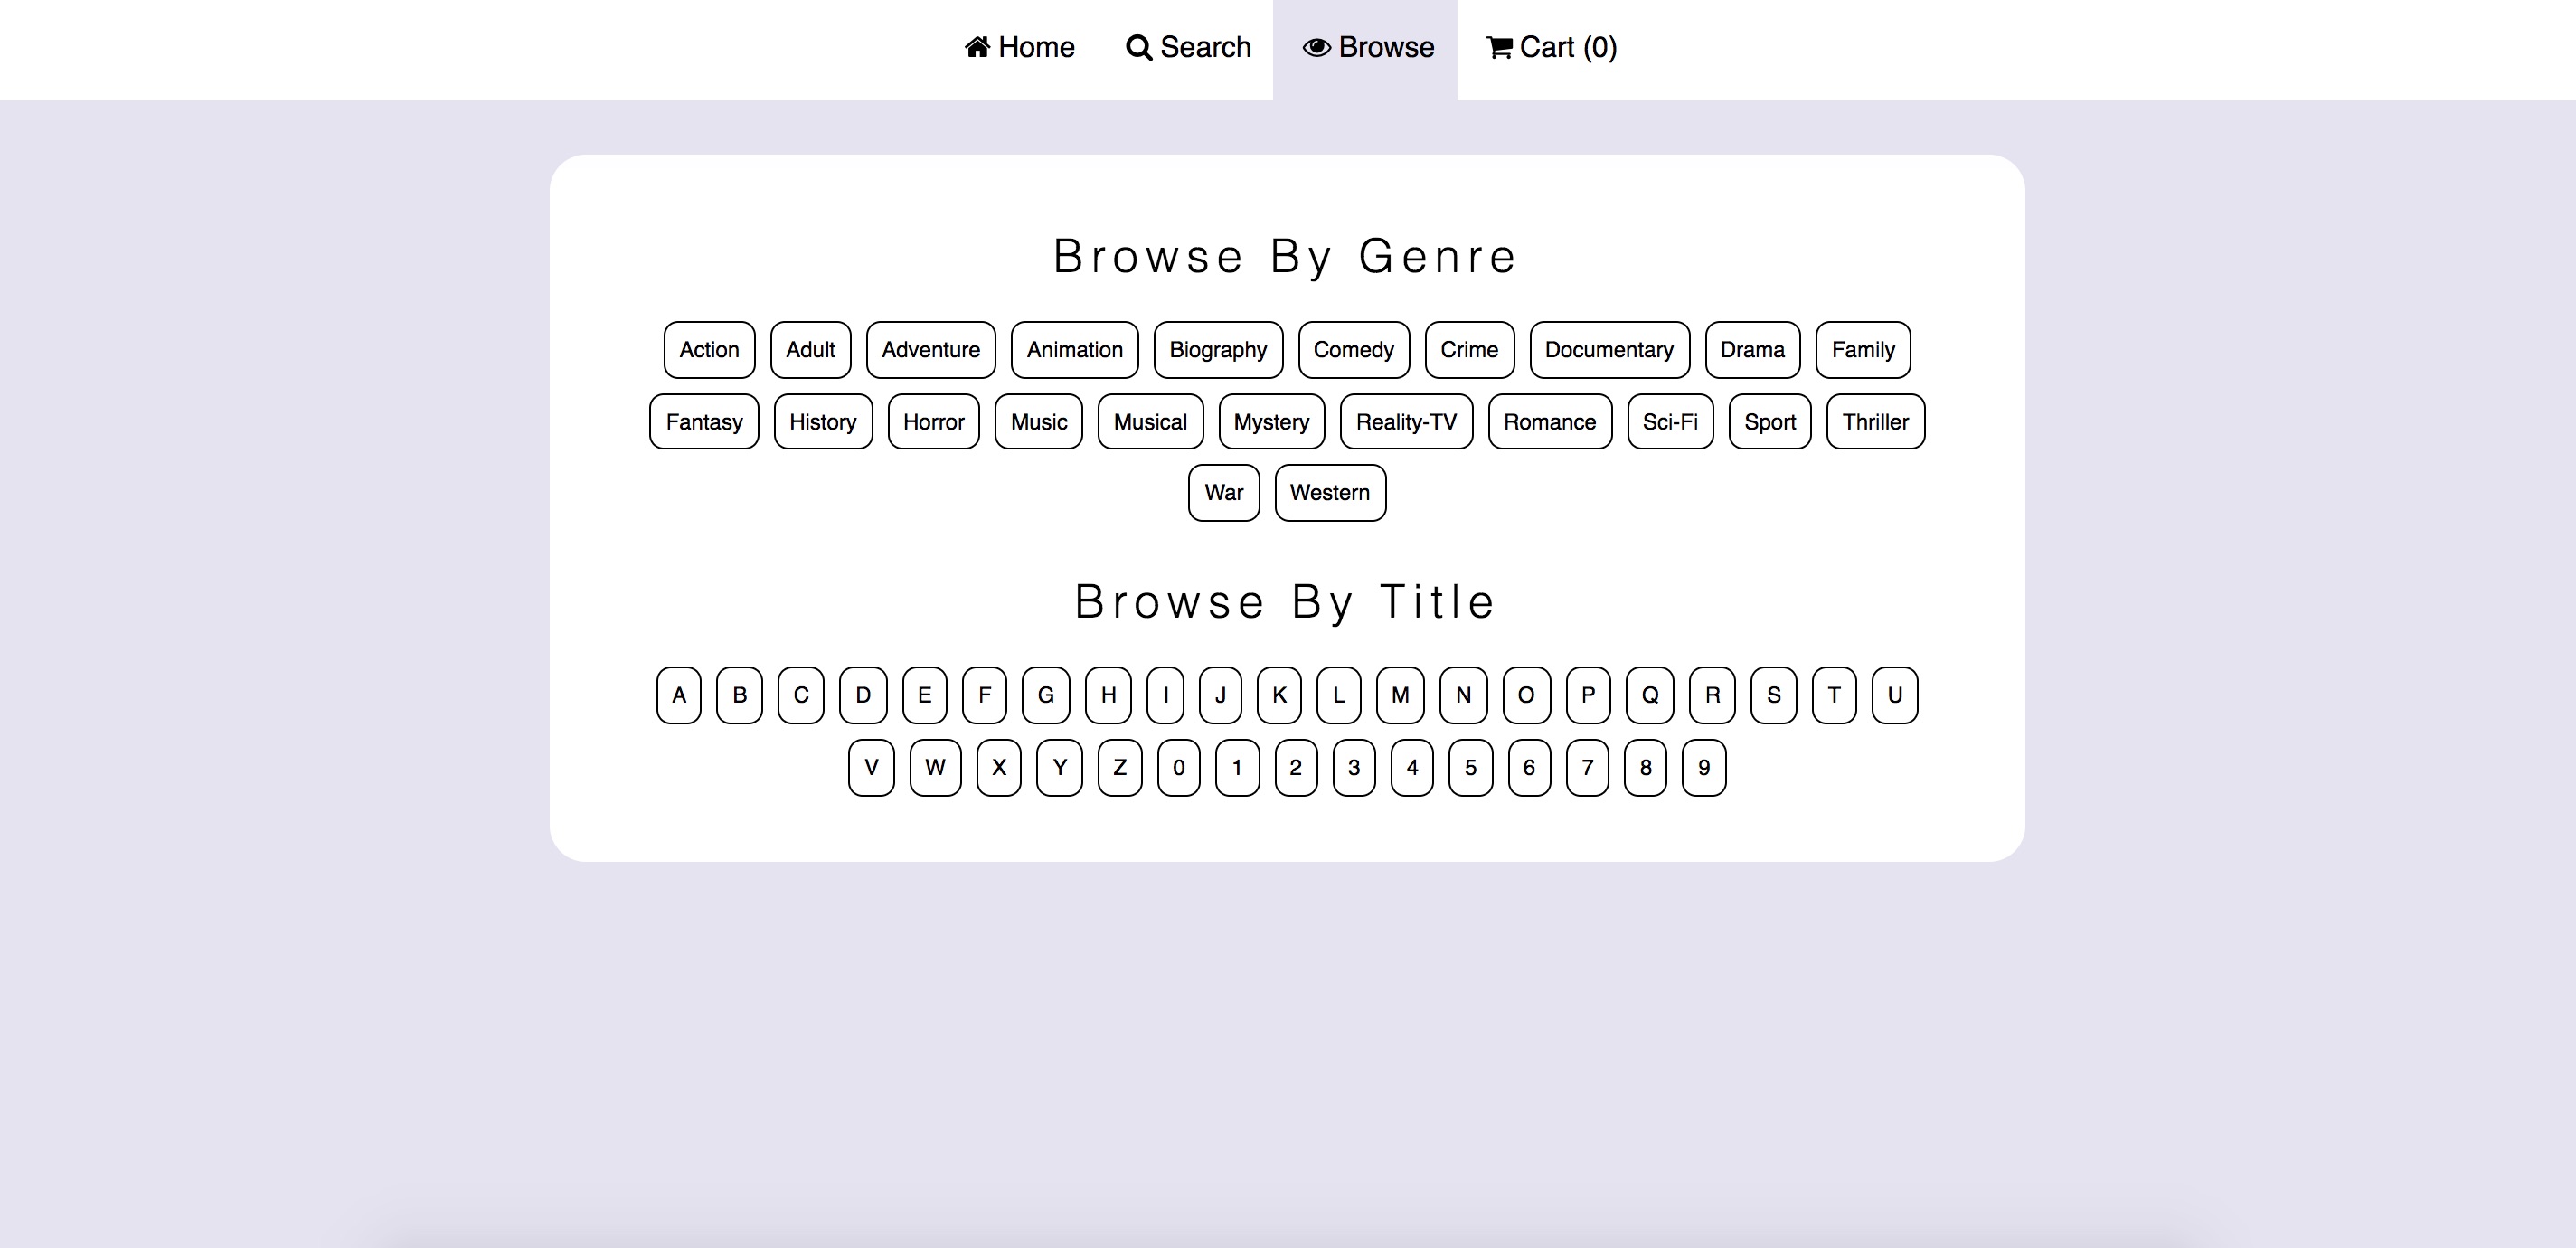Browse titles starting with A
The height and width of the screenshot is (1248, 2576).
point(679,695)
